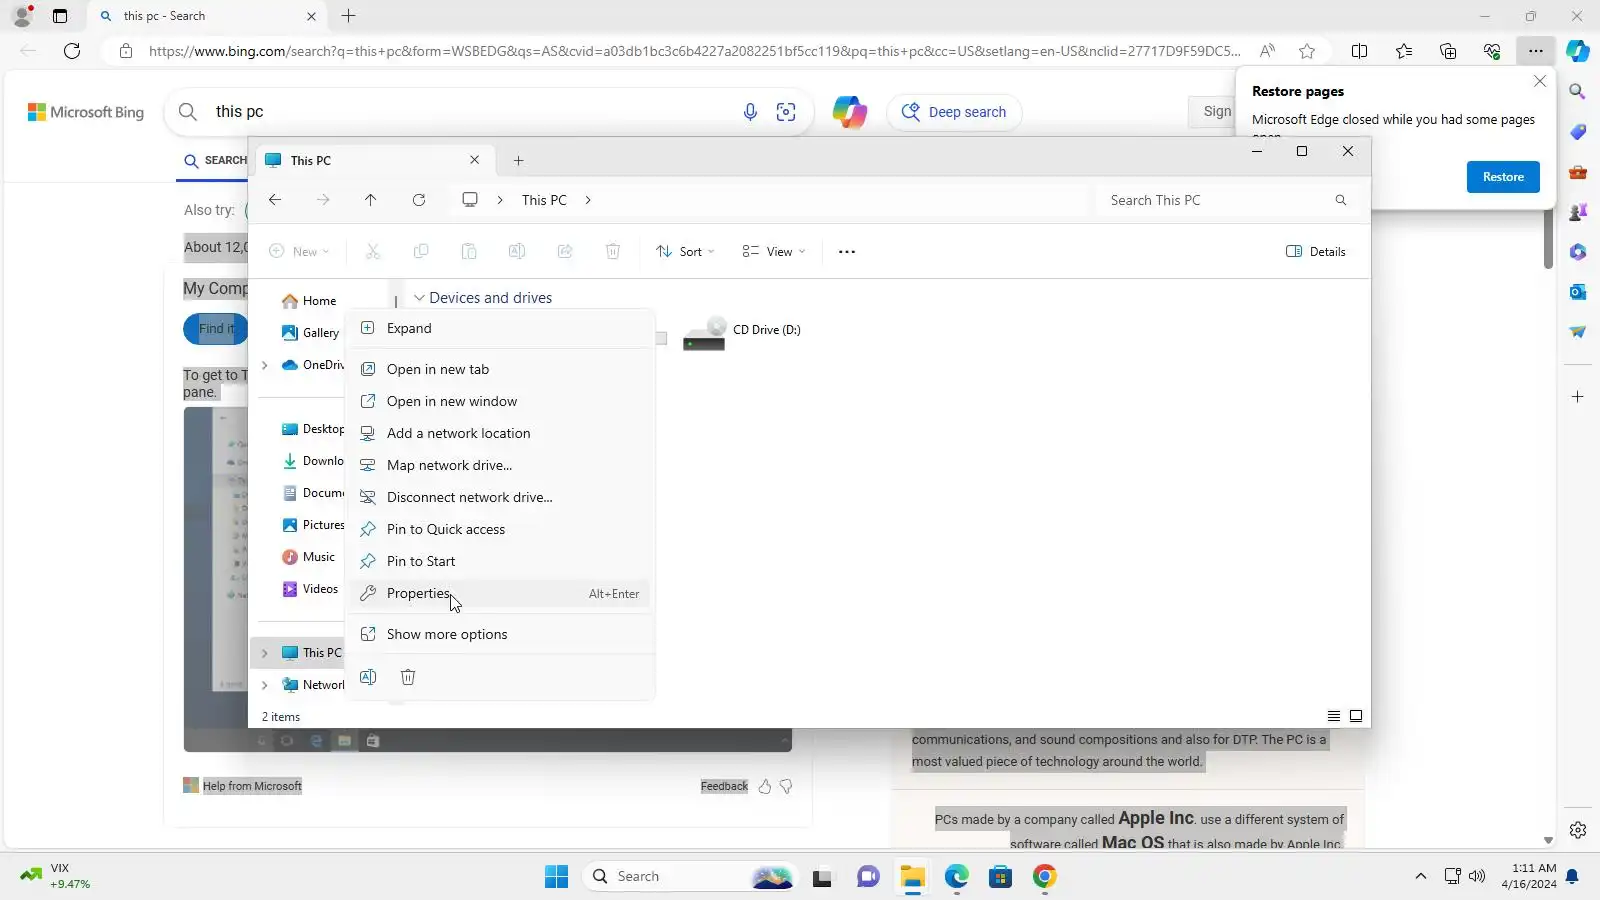Select Add a network location
Image resolution: width=1600 pixels, height=900 pixels.
(x=500, y=433)
